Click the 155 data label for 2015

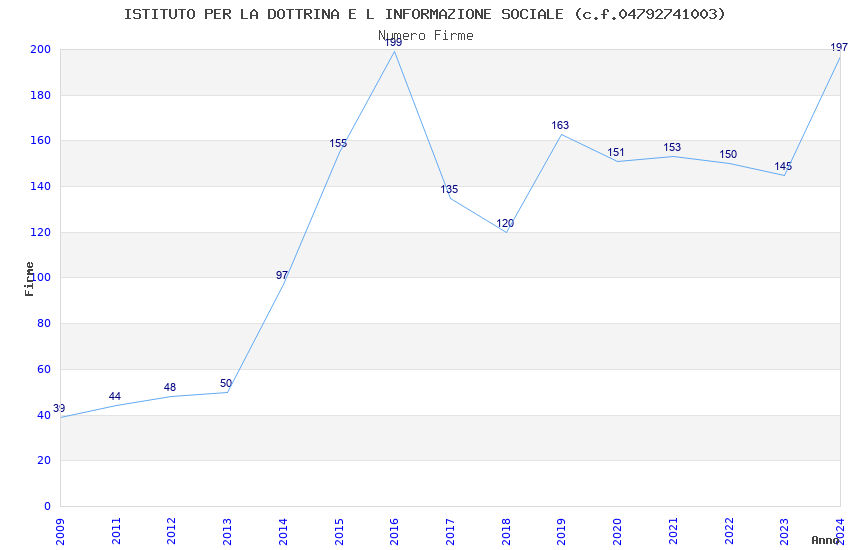[x=338, y=143]
